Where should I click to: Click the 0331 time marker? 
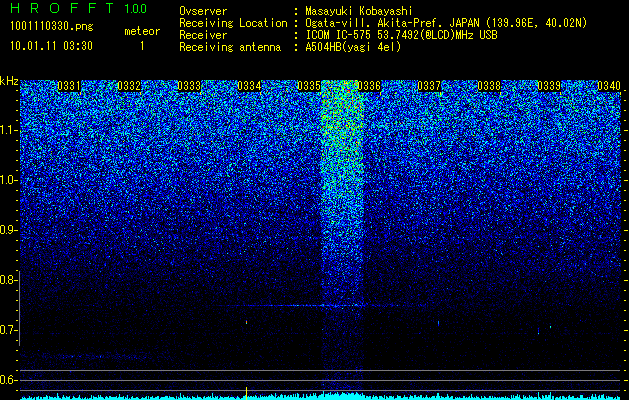coord(69,86)
